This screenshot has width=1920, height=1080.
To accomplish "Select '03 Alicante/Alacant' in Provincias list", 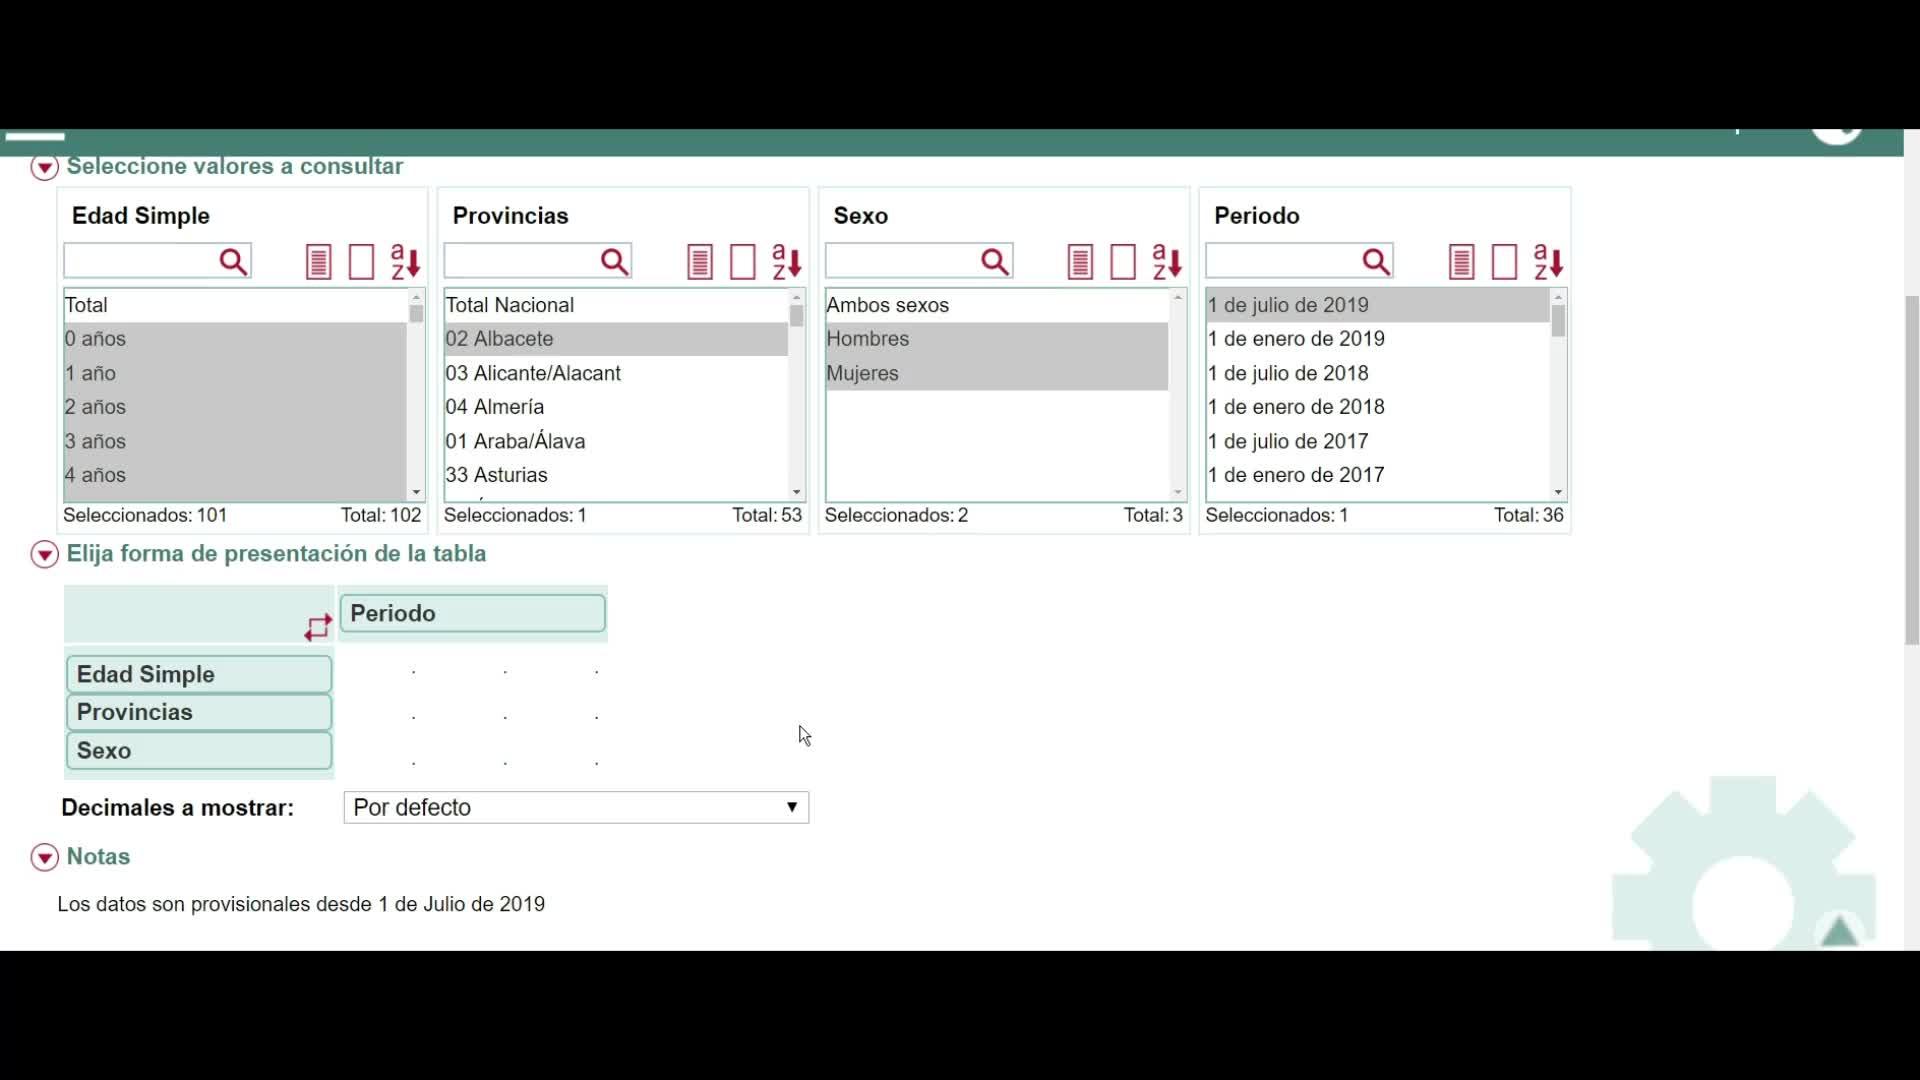I will pyautogui.click(x=533, y=373).
